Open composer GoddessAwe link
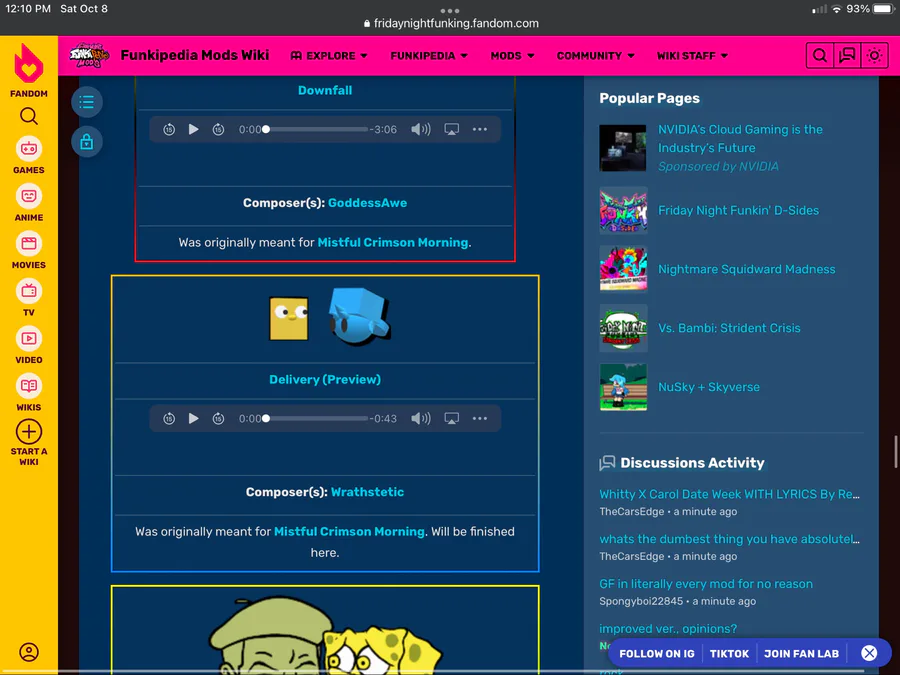The height and width of the screenshot is (675, 900). (x=367, y=203)
